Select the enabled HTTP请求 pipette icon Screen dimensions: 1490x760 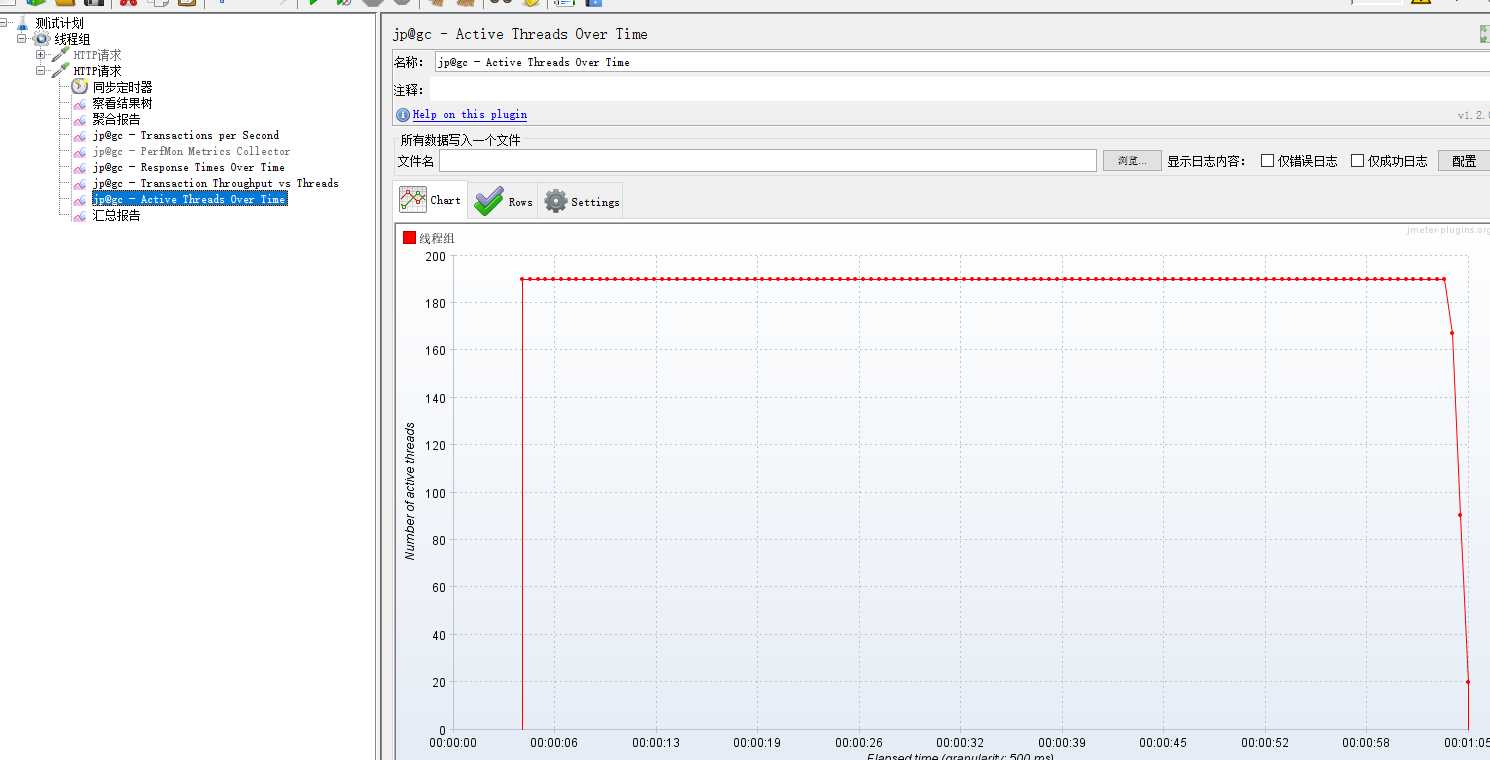[x=60, y=71]
